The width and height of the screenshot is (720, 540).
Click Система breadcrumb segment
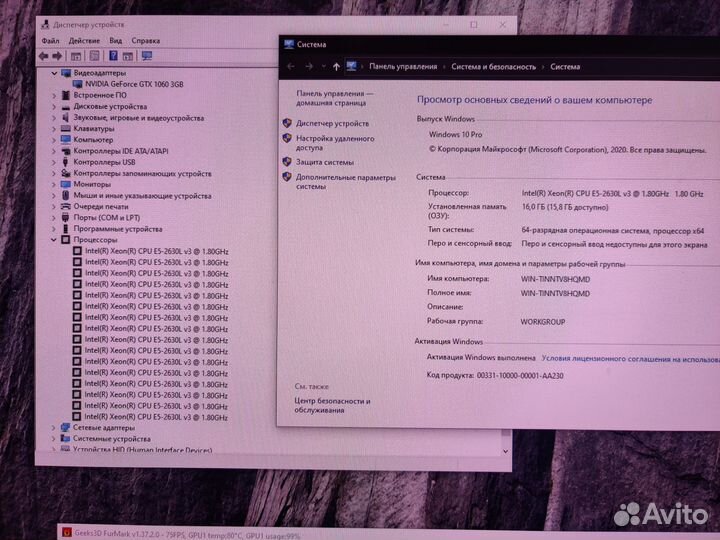(x=565, y=67)
